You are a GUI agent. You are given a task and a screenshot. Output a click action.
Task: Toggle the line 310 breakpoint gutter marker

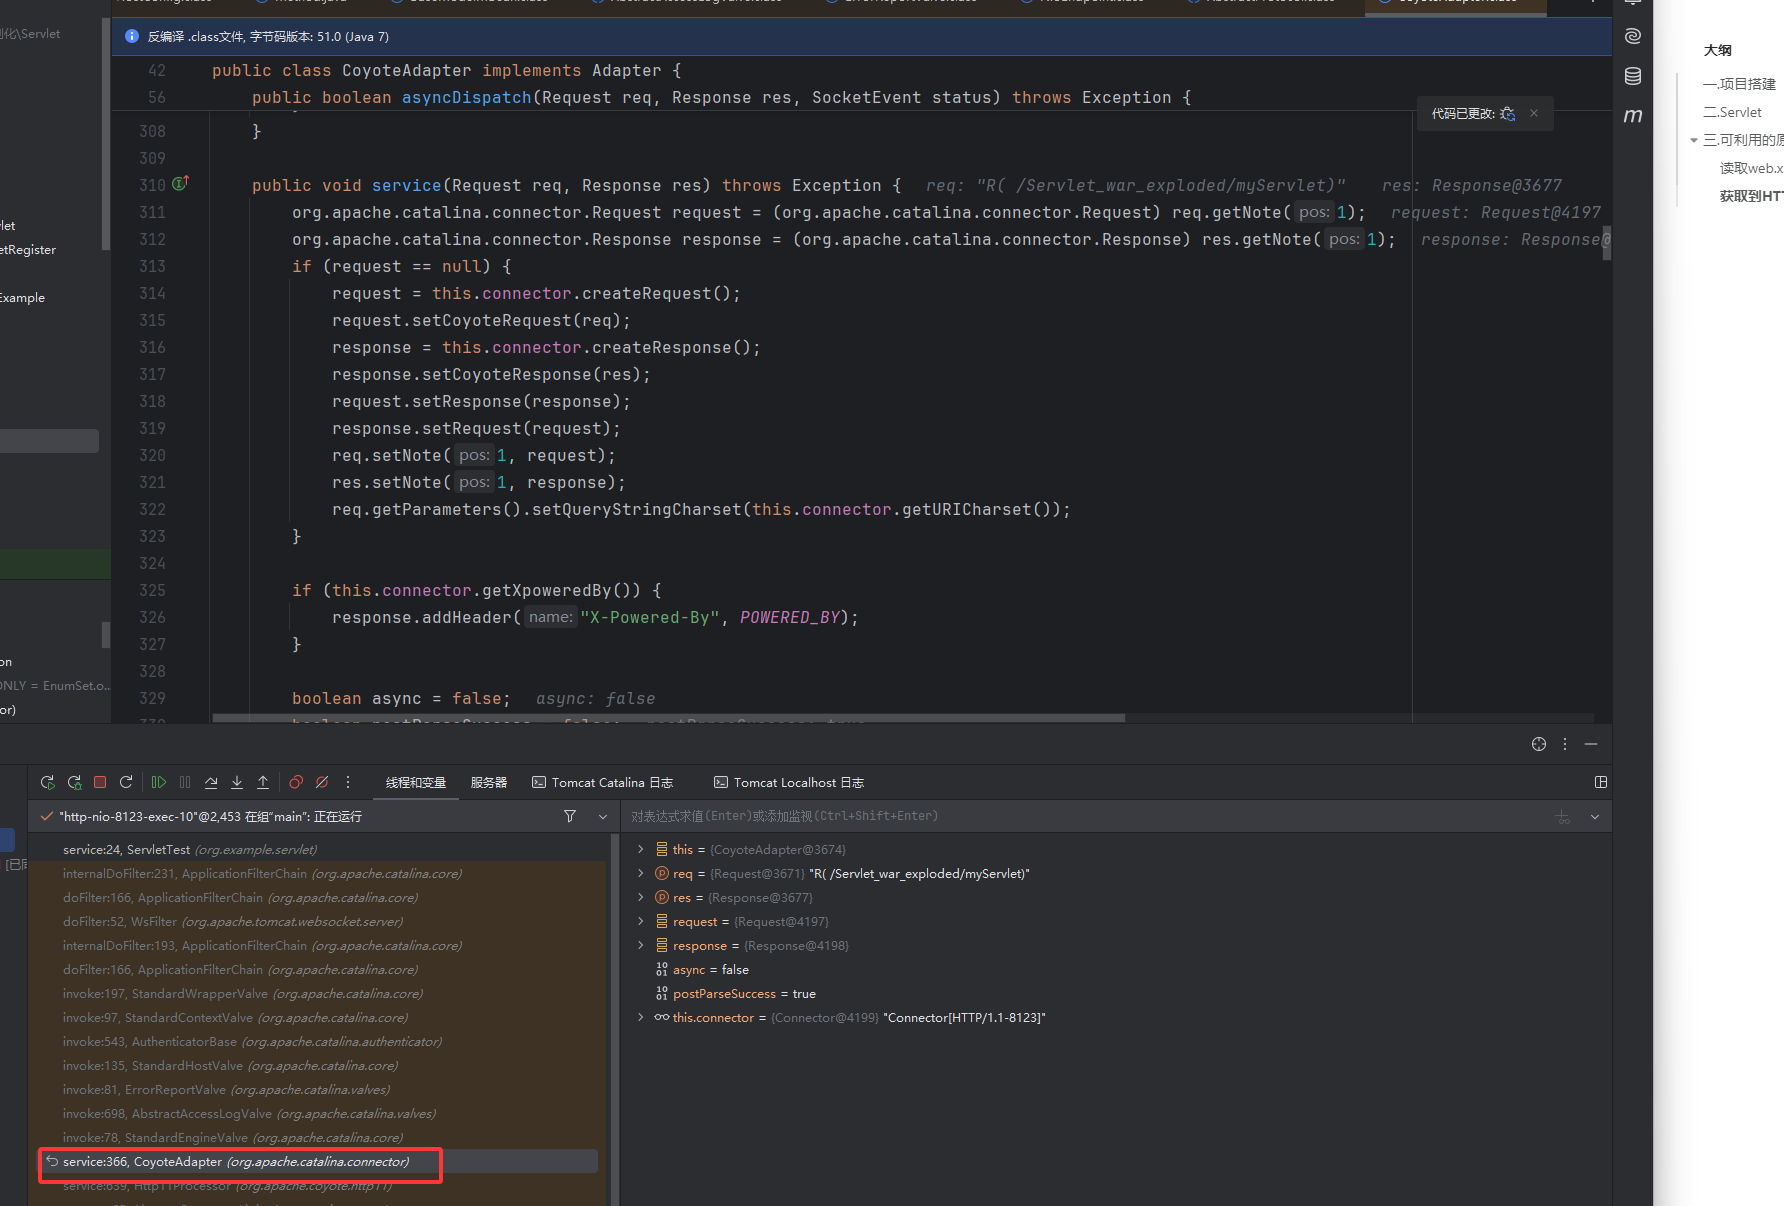click(180, 184)
